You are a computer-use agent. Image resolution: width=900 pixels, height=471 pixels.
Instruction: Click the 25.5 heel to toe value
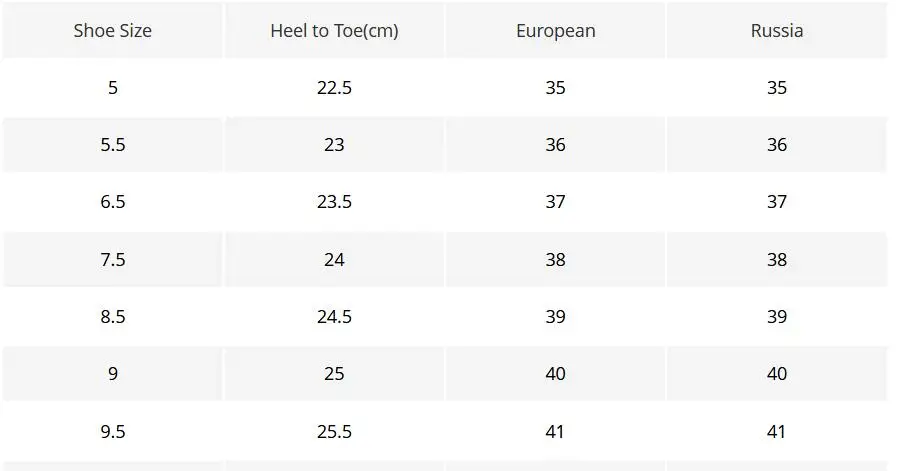pyautogui.click(x=334, y=432)
